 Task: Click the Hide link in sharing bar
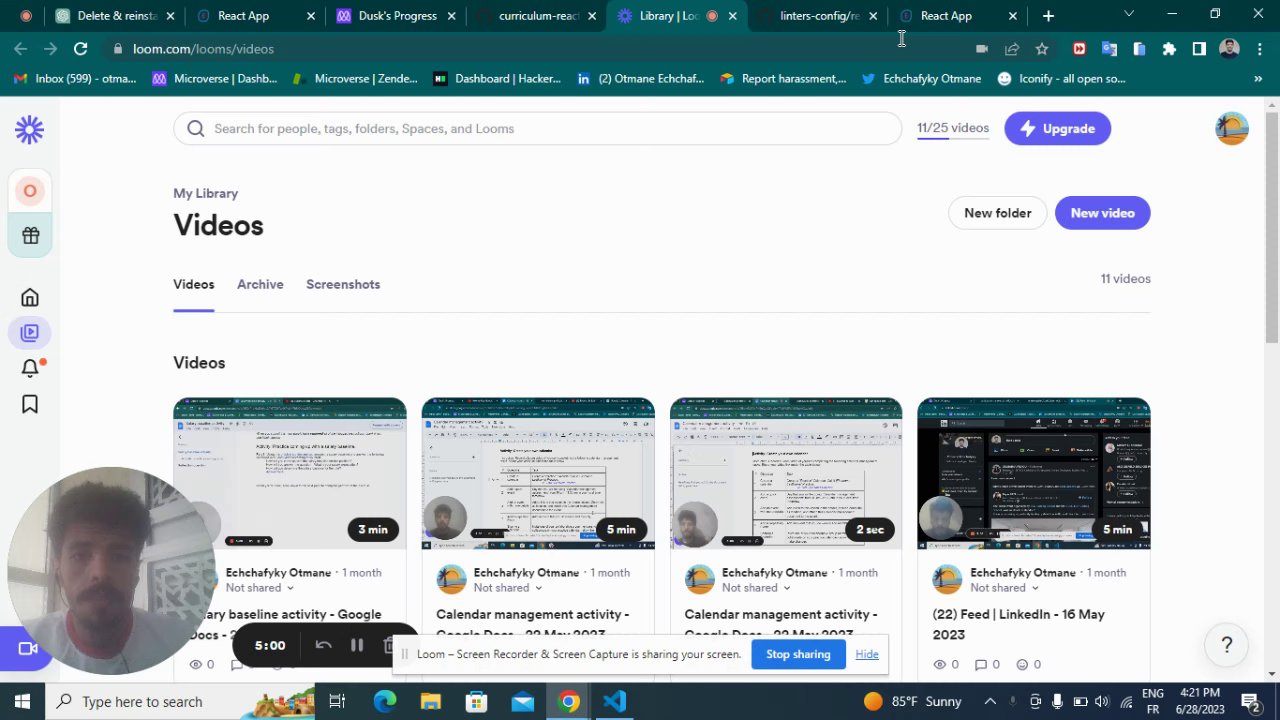[867, 654]
